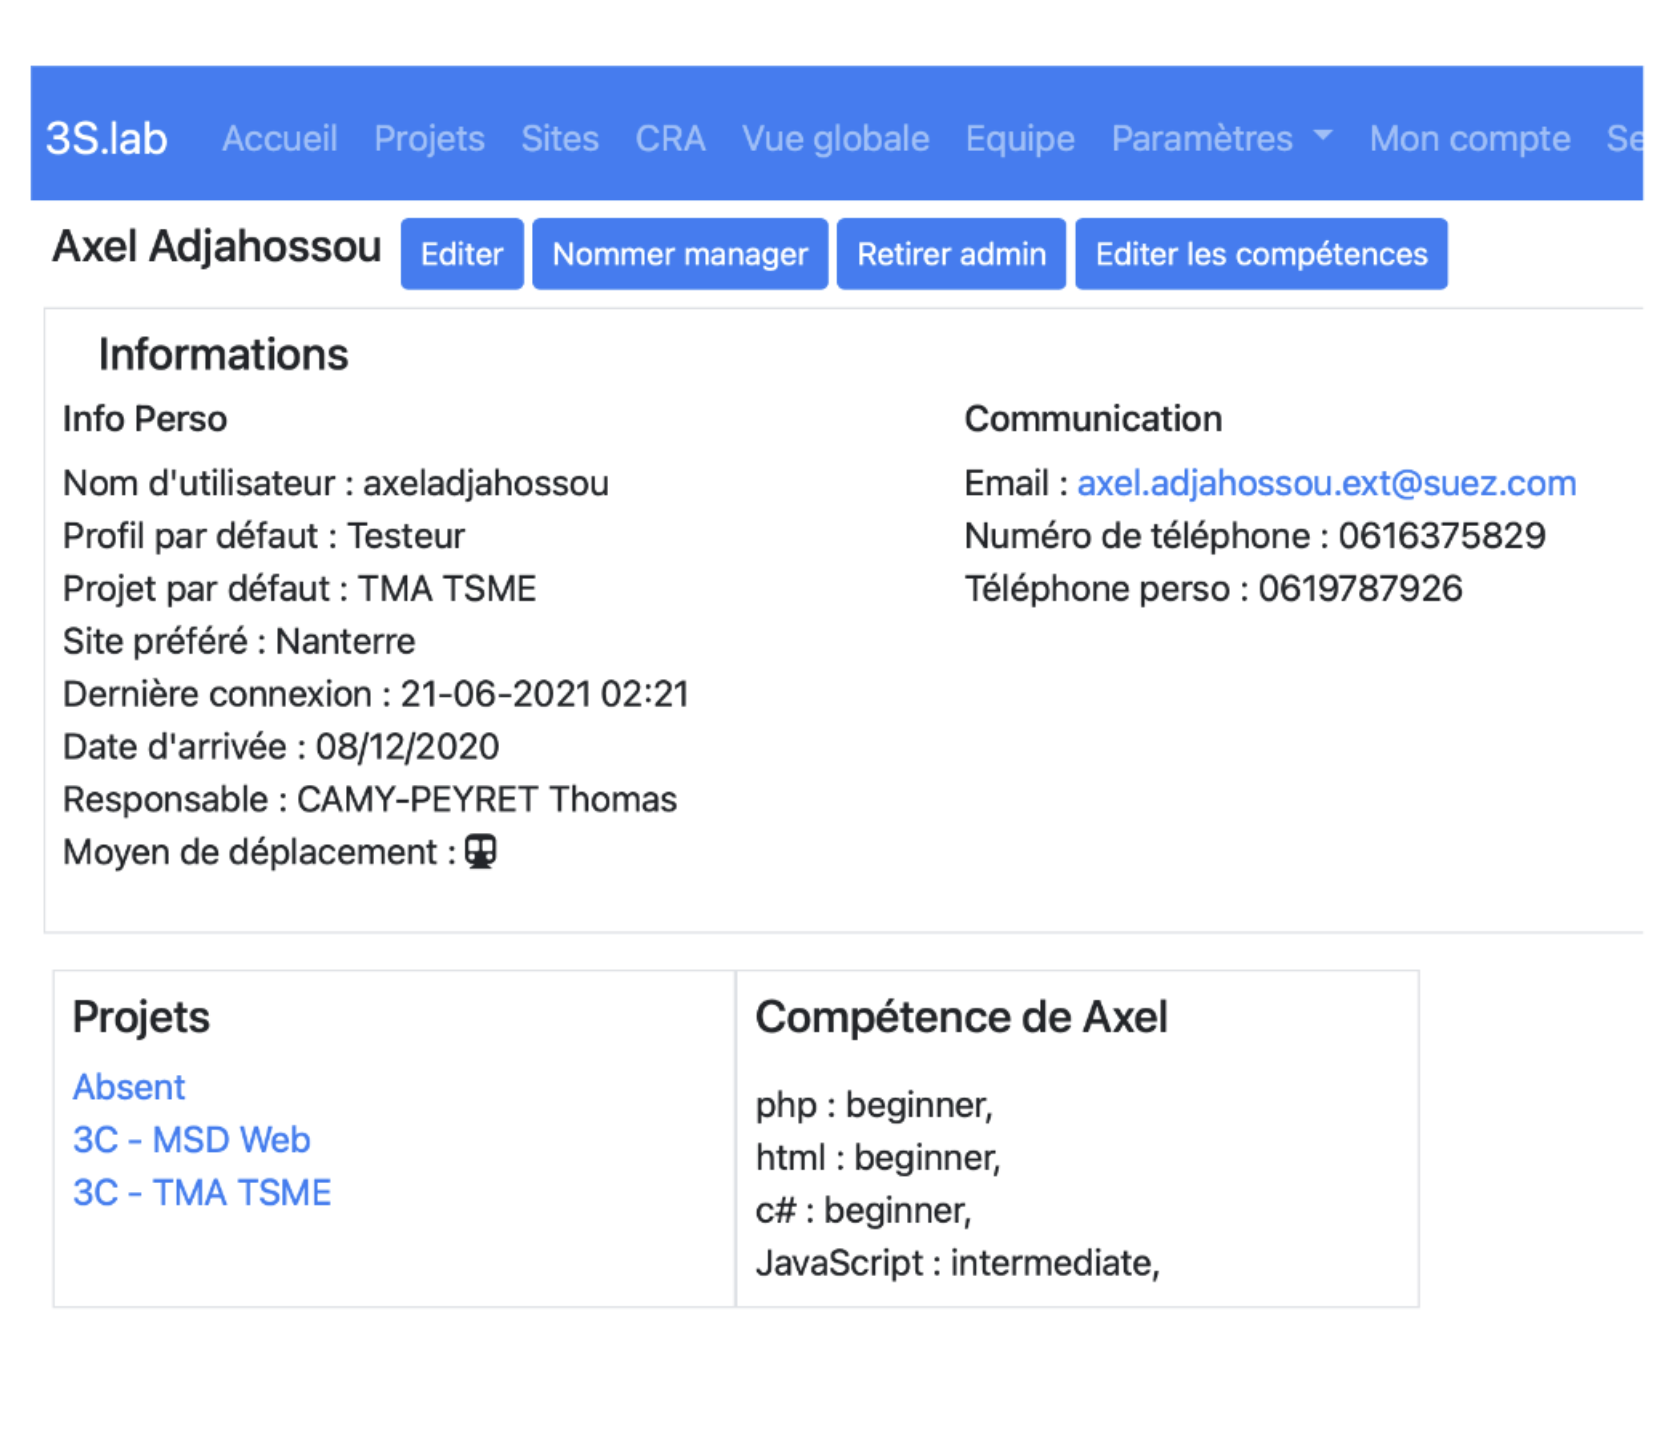Open the 3C - MSD Web project
Viewport: 1672px width, 1432px height.
pos(192,1140)
